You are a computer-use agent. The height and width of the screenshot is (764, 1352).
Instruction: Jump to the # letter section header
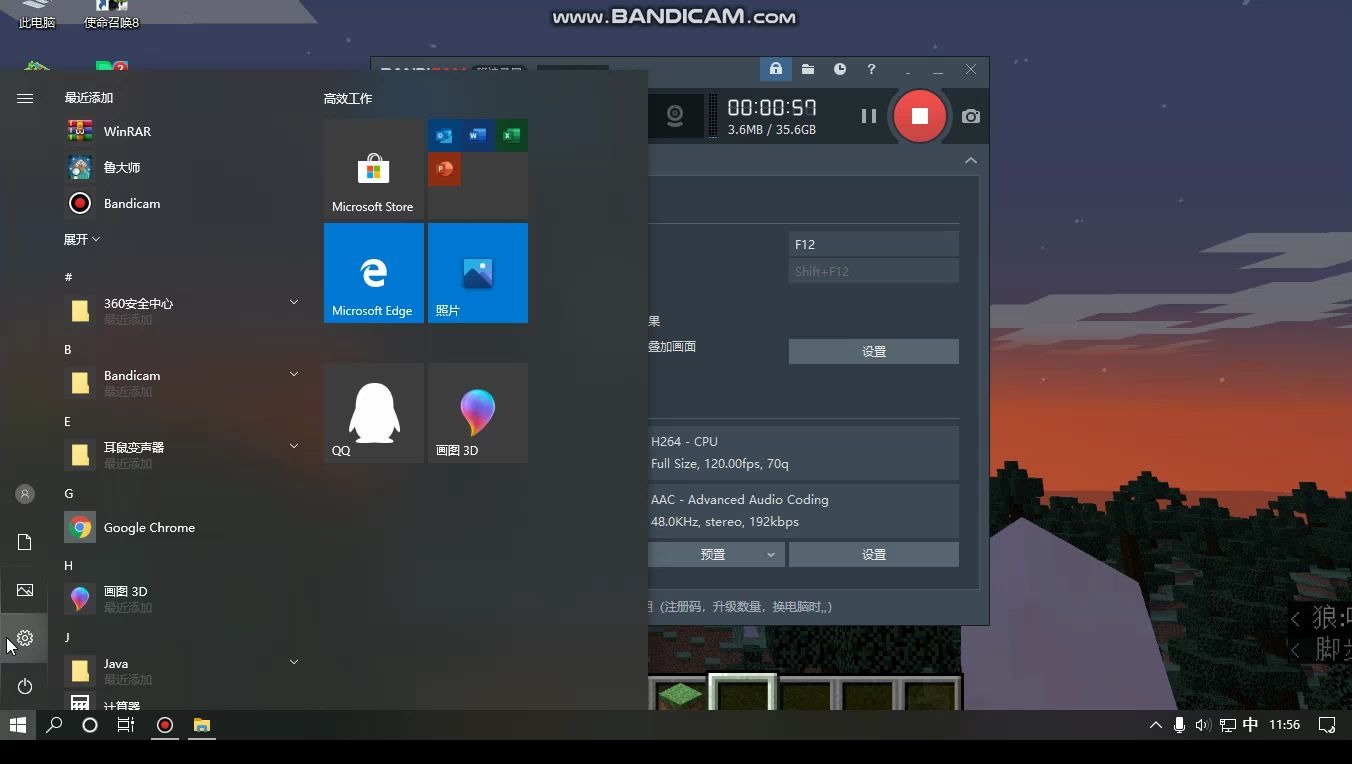click(68, 277)
